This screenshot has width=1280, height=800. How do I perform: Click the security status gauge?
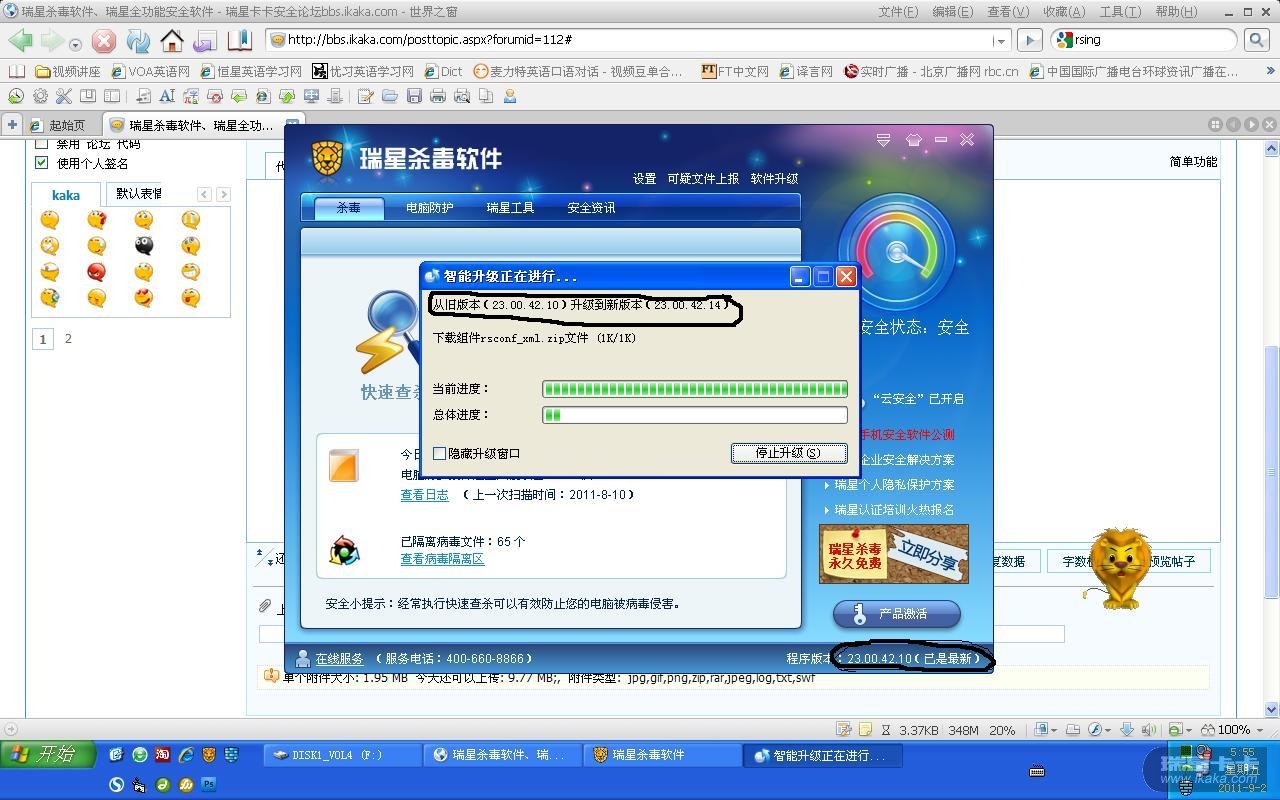pos(897,251)
